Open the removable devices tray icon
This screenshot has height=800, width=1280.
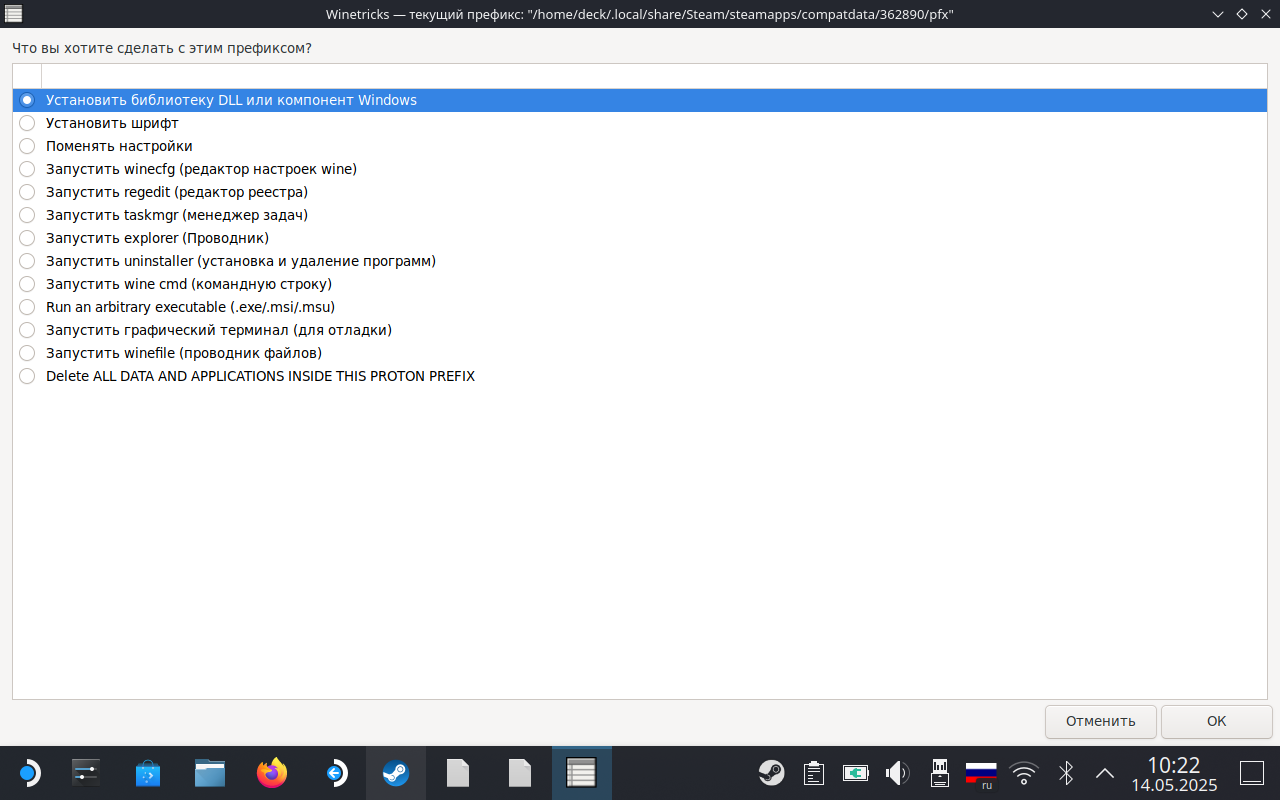[x=939, y=773]
